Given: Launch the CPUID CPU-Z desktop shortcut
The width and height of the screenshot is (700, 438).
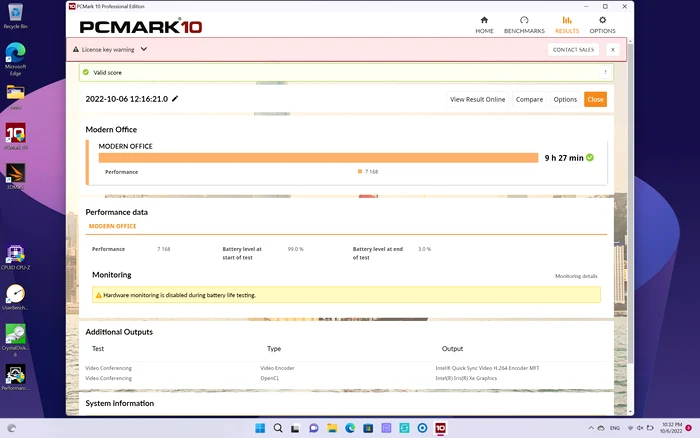Looking at the screenshot, I should pos(16,257).
